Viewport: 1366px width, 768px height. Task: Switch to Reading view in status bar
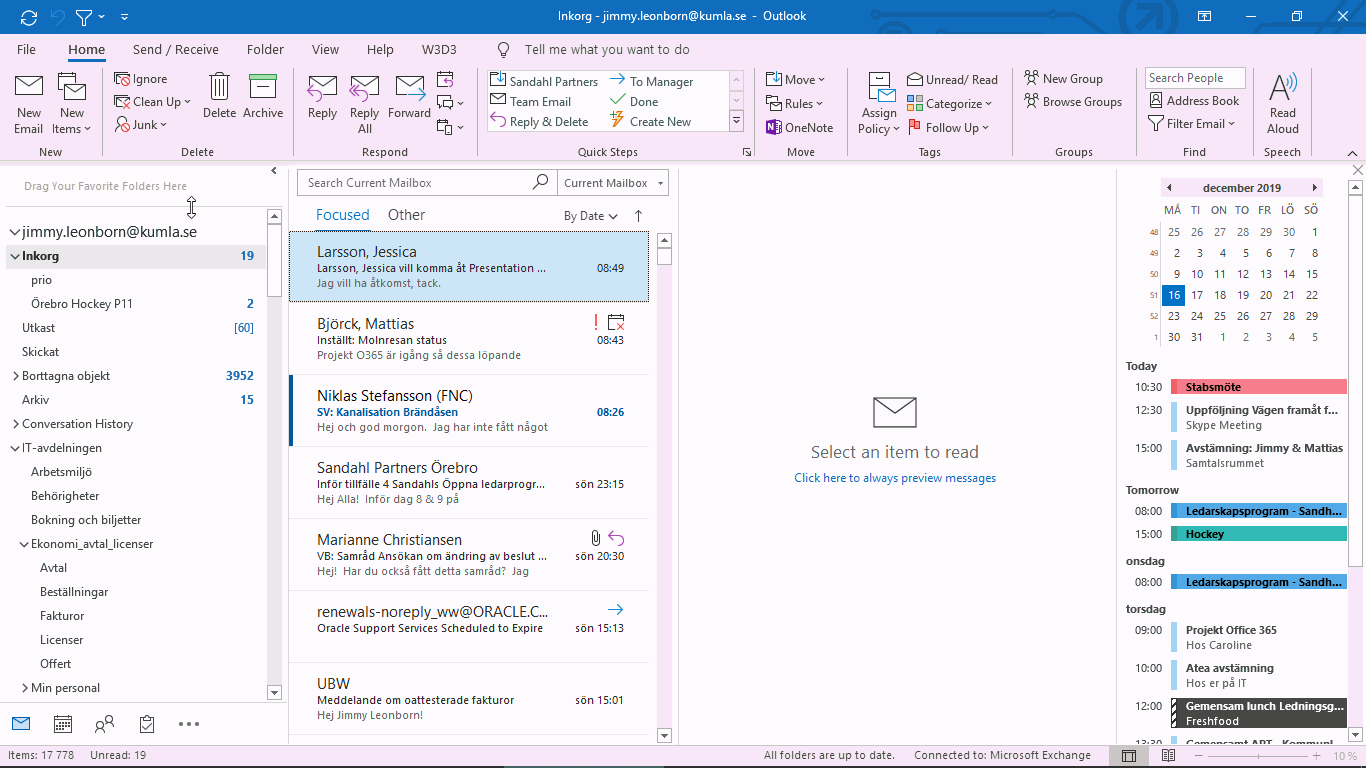(x=1167, y=756)
